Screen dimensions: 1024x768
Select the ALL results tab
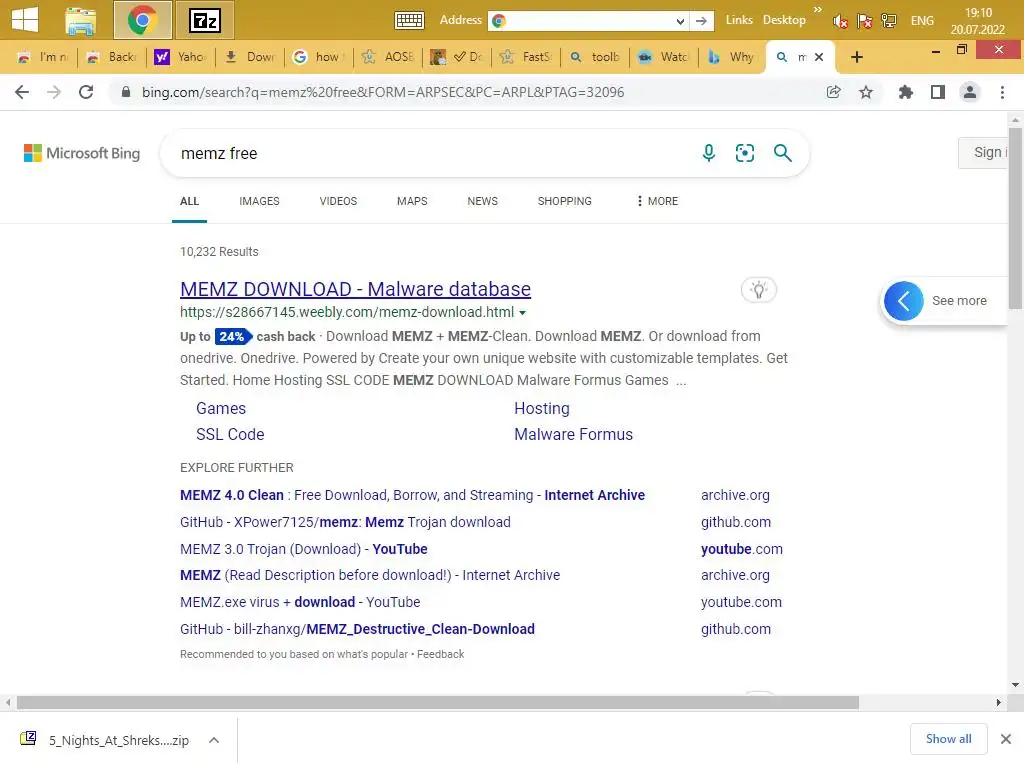coord(189,201)
